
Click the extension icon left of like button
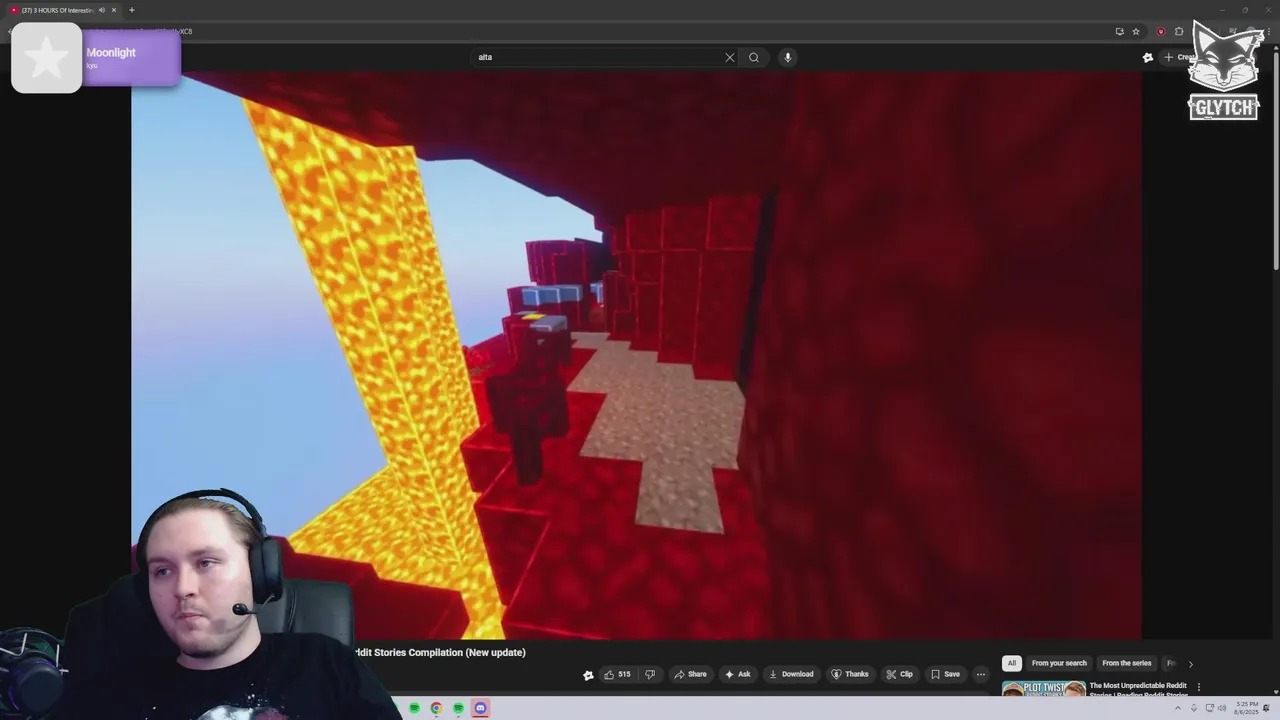pos(588,675)
